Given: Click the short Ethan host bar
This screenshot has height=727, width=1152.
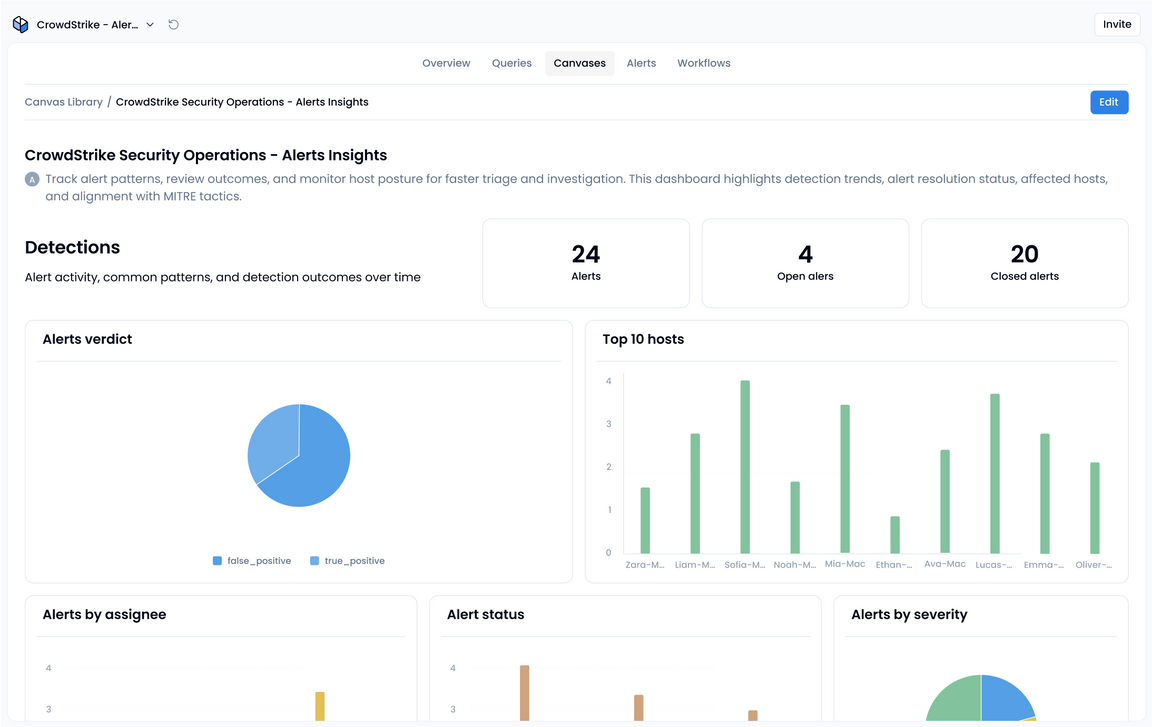Looking at the screenshot, I should 895,535.
